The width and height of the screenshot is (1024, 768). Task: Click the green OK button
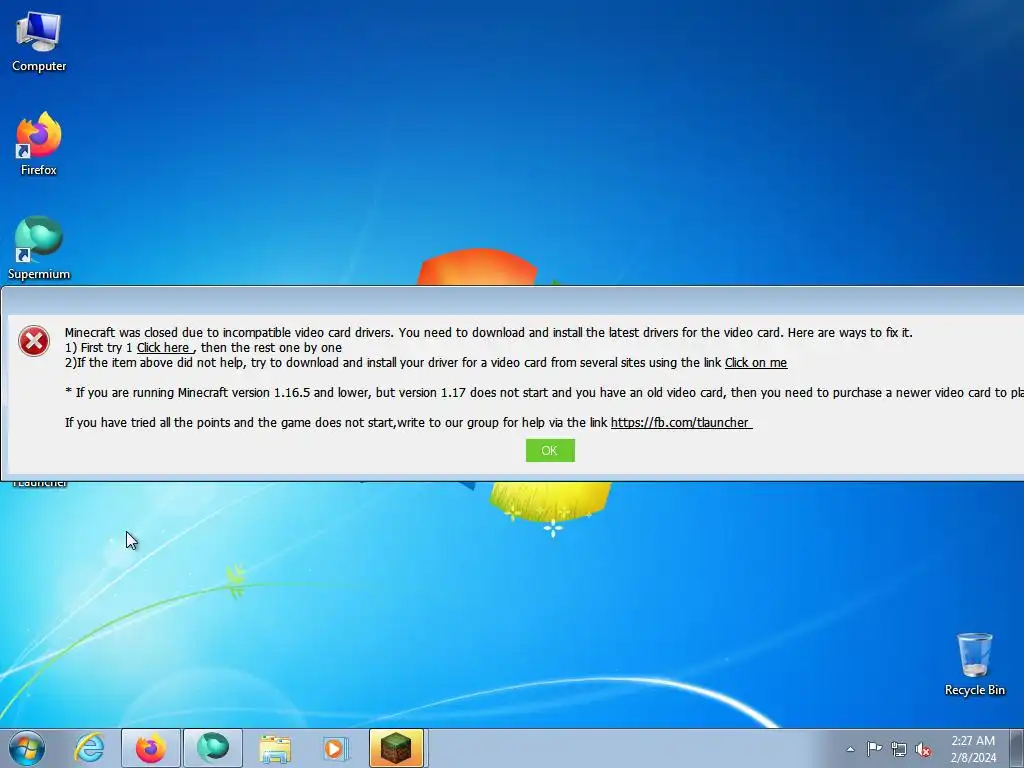550,451
